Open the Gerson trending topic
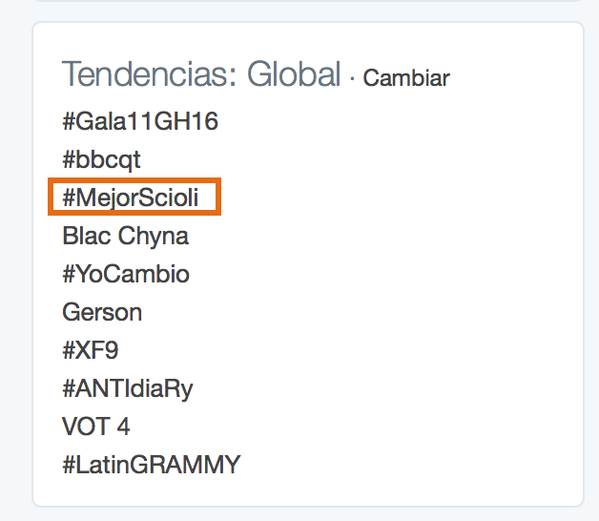Viewport: 599px width, 521px height. (102, 312)
